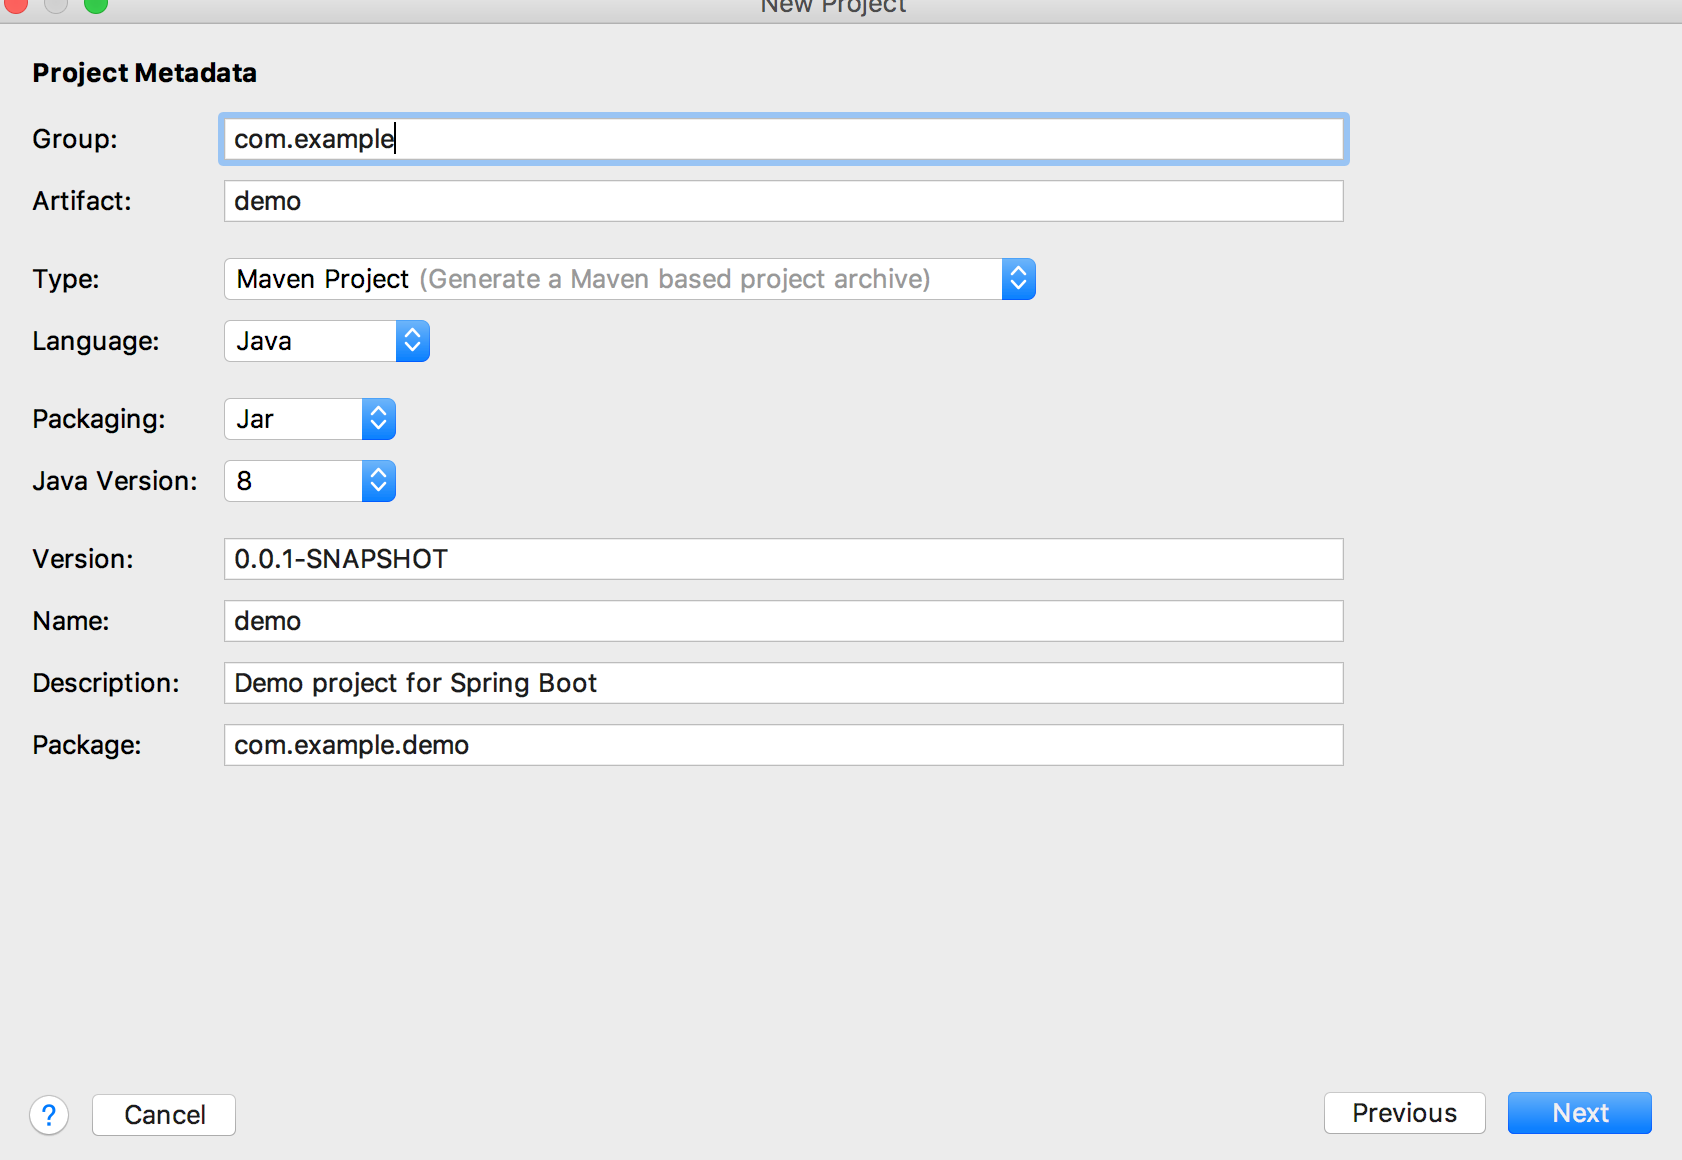Open the Packaging dropdown
This screenshot has width=1682, height=1160.
click(378, 419)
